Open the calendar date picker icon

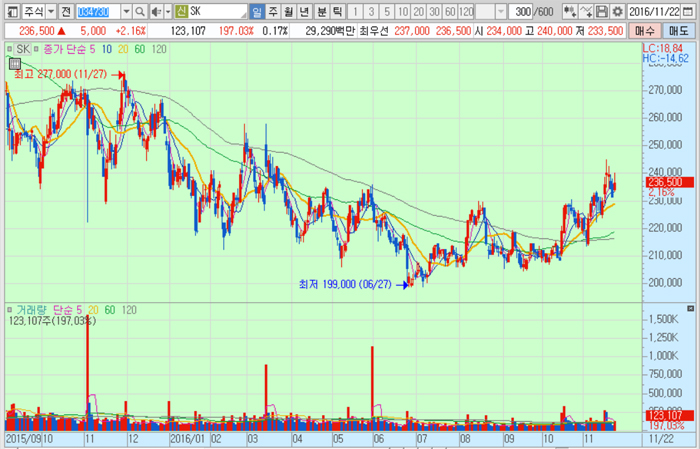pyautogui.click(x=688, y=12)
